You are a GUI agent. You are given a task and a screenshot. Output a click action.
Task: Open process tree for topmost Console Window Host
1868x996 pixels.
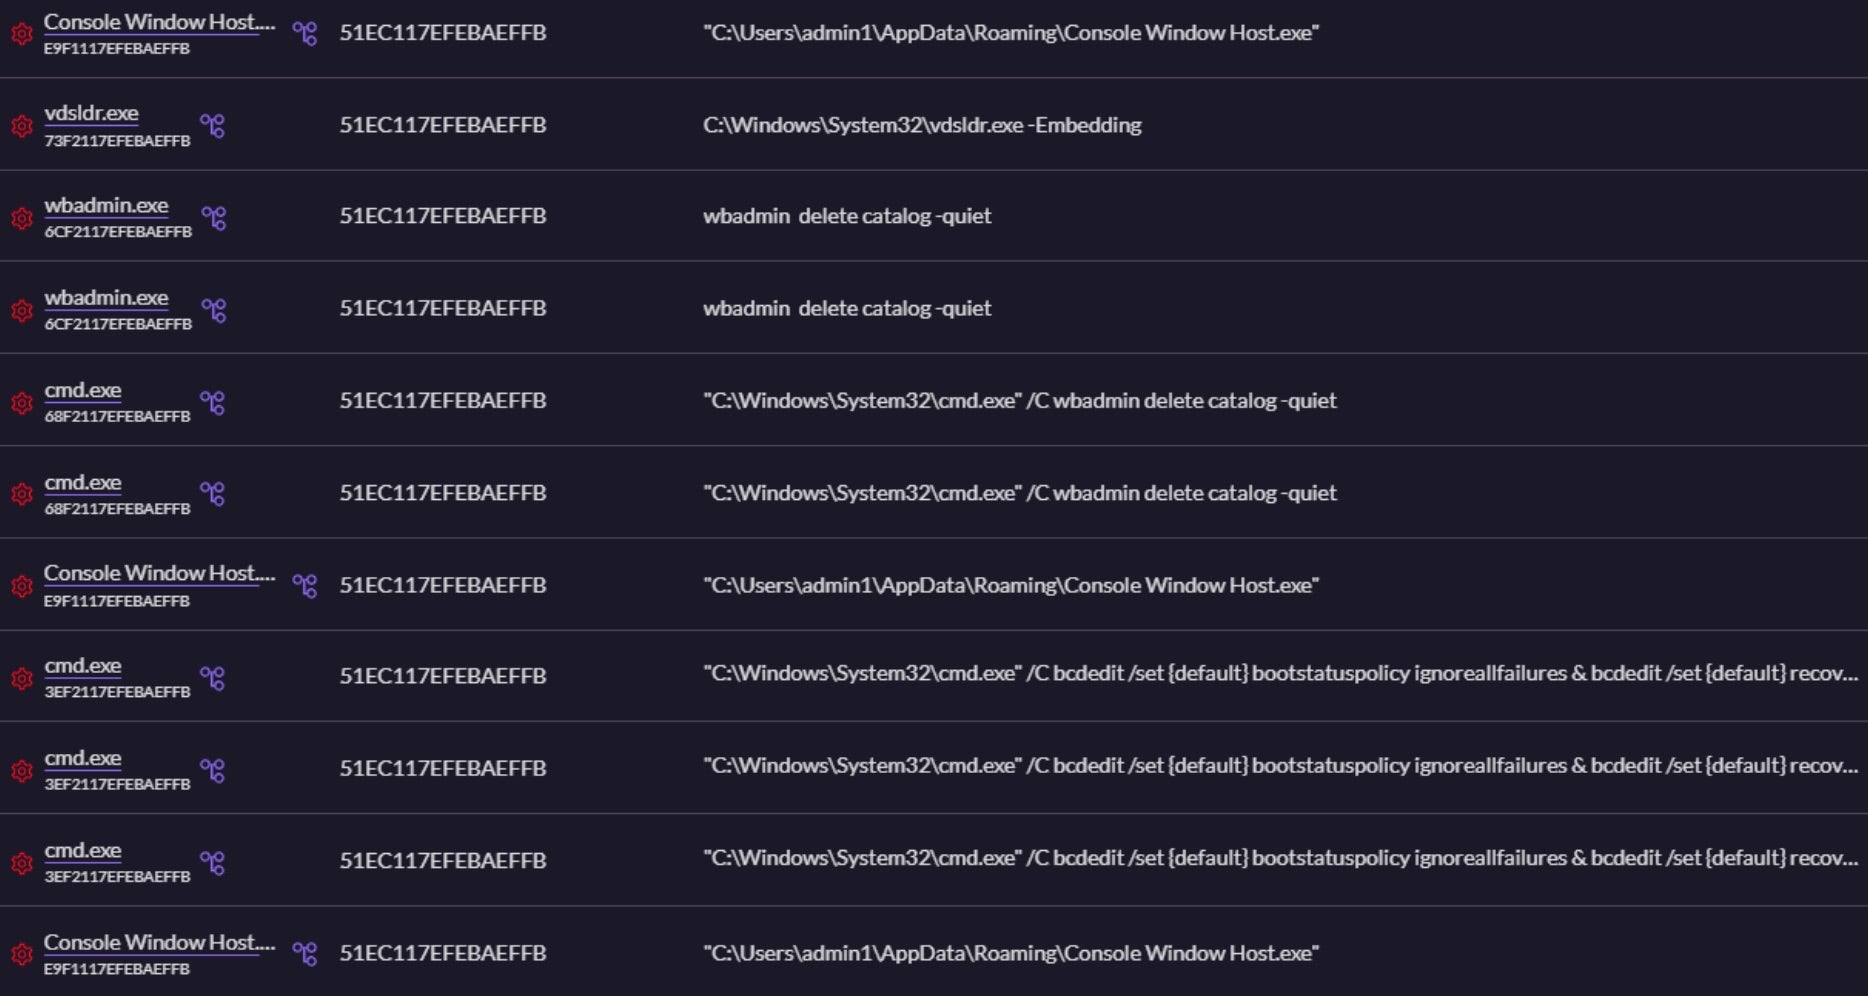click(x=304, y=34)
